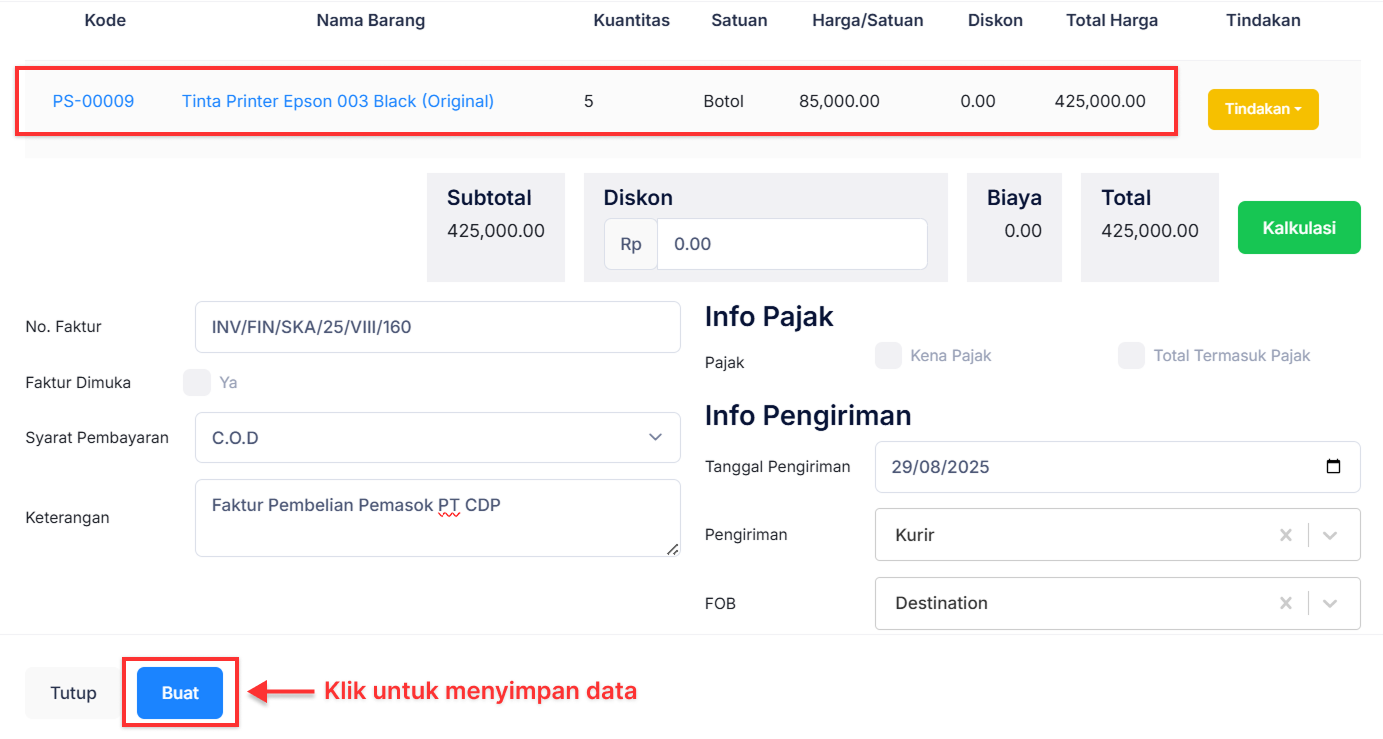
Task: Click Buat to save the invoice
Action: point(180,692)
